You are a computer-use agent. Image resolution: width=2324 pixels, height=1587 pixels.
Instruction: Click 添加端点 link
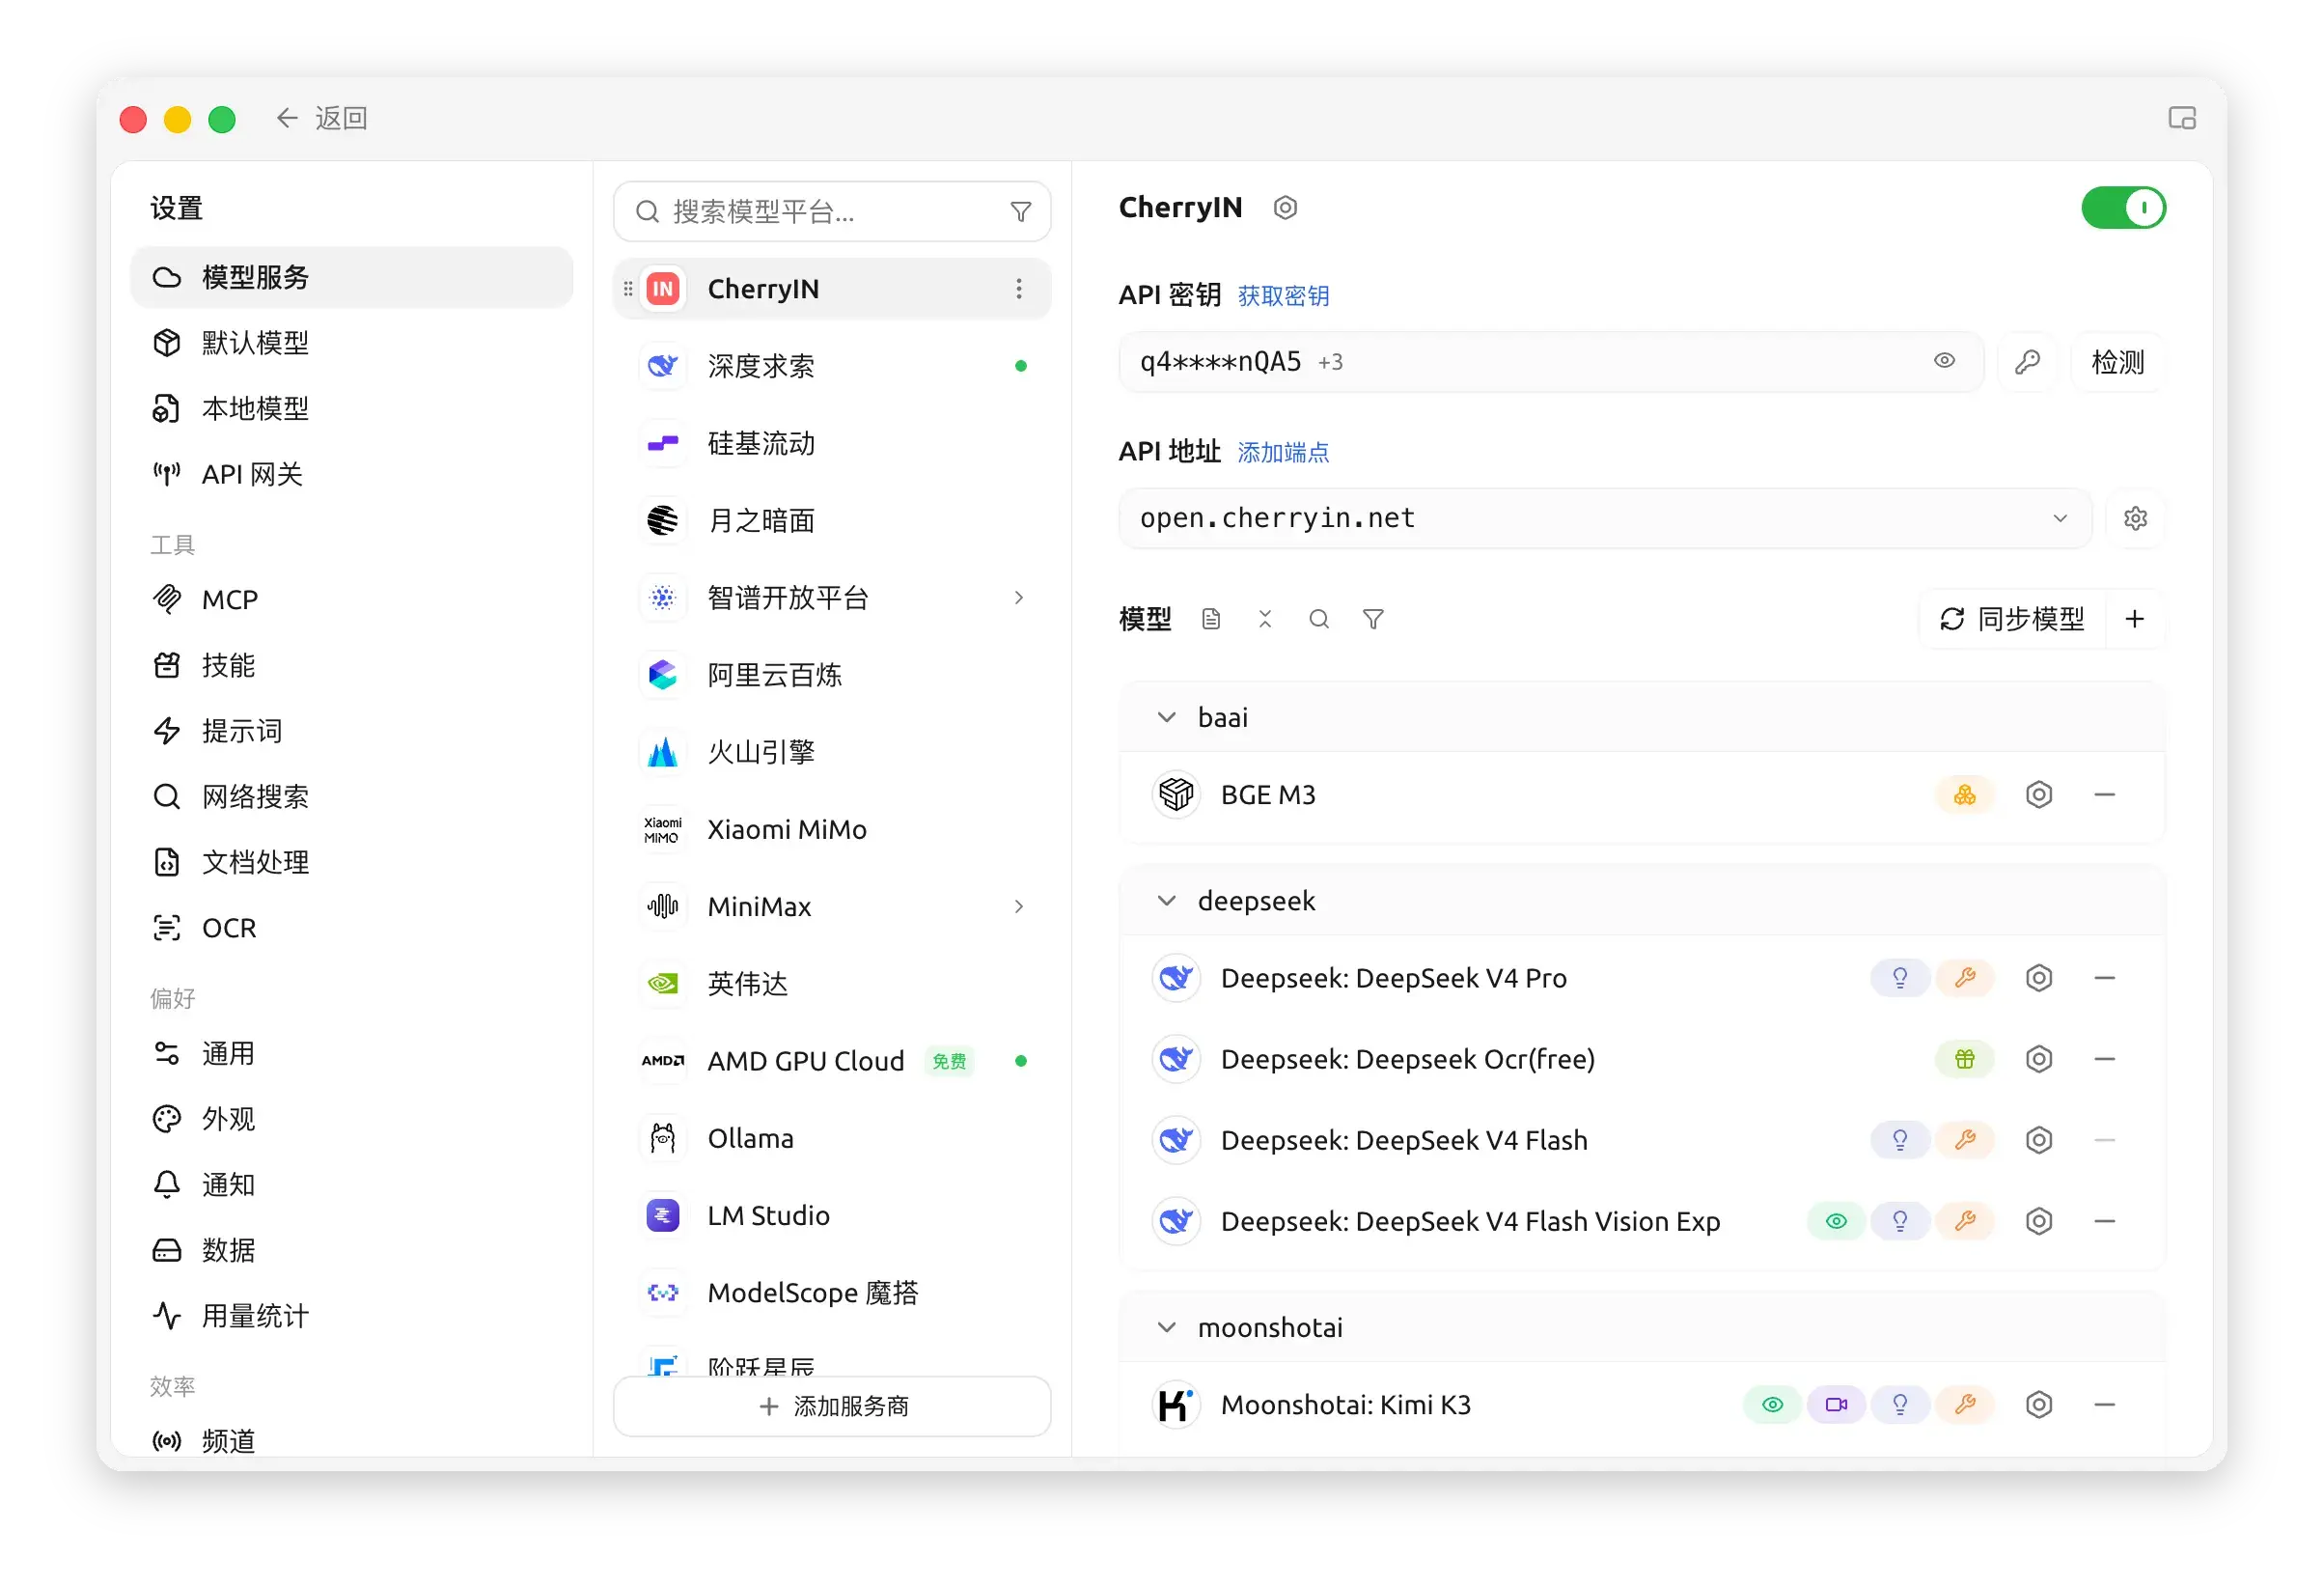[1283, 453]
